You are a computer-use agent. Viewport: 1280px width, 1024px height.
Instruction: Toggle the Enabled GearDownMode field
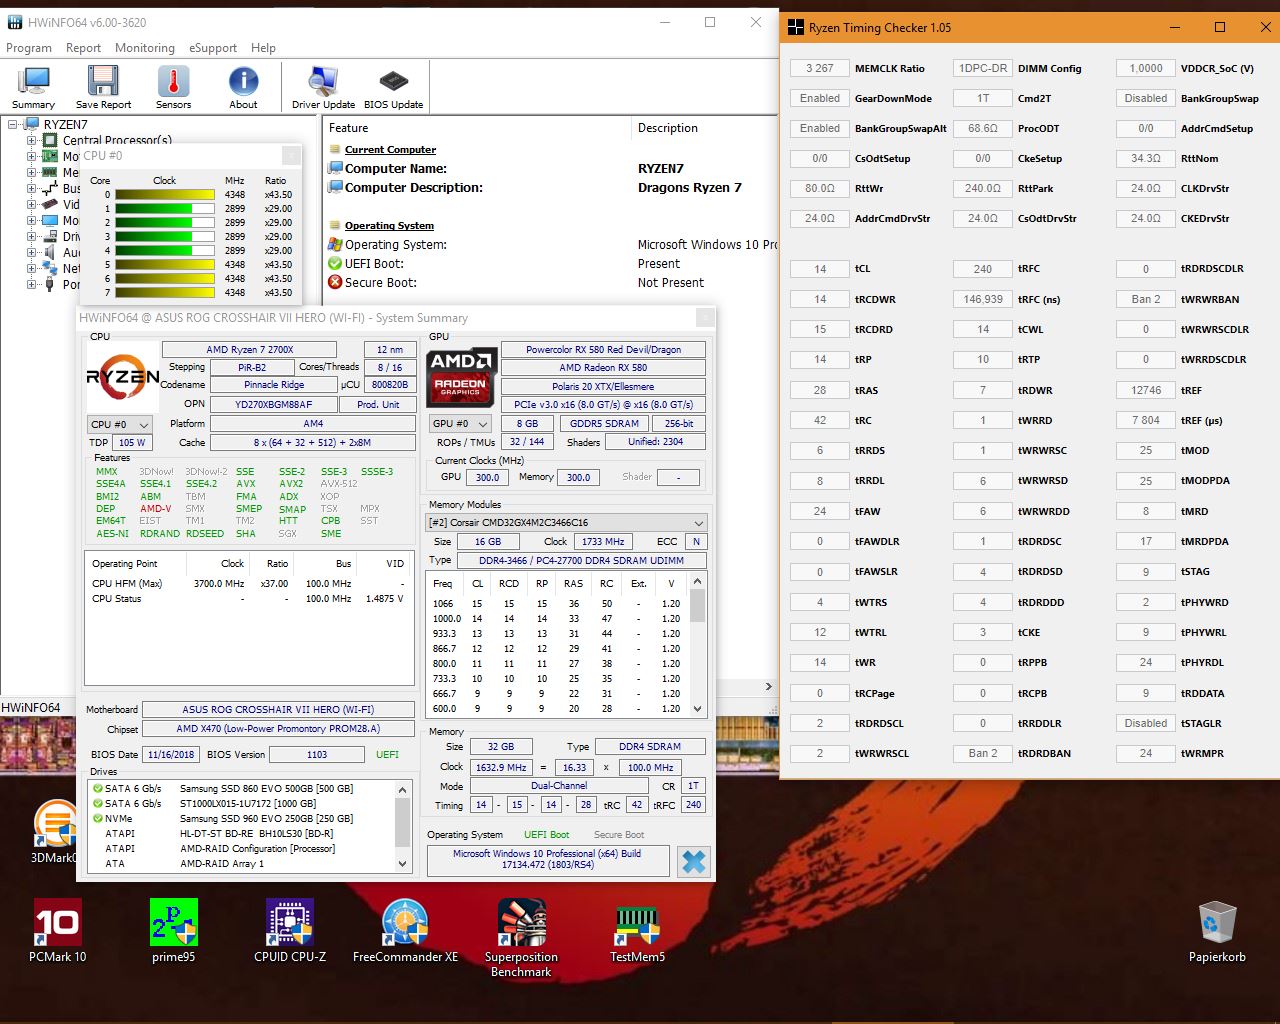tap(819, 98)
